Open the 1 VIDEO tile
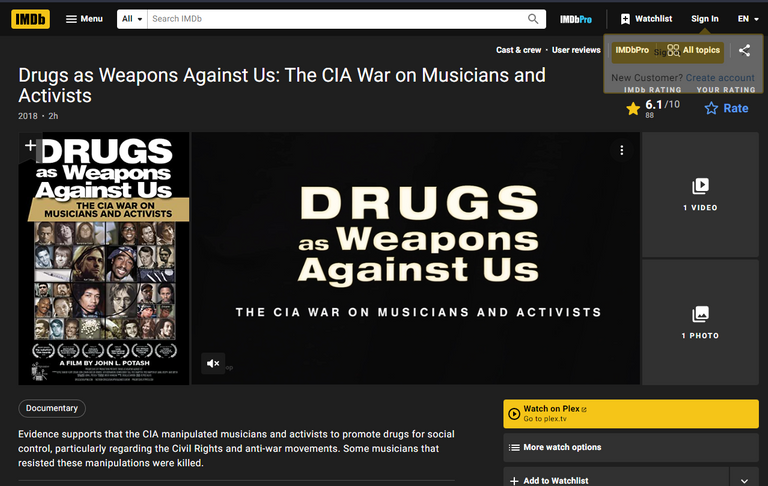The image size is (768, 486). pos(700,194)
